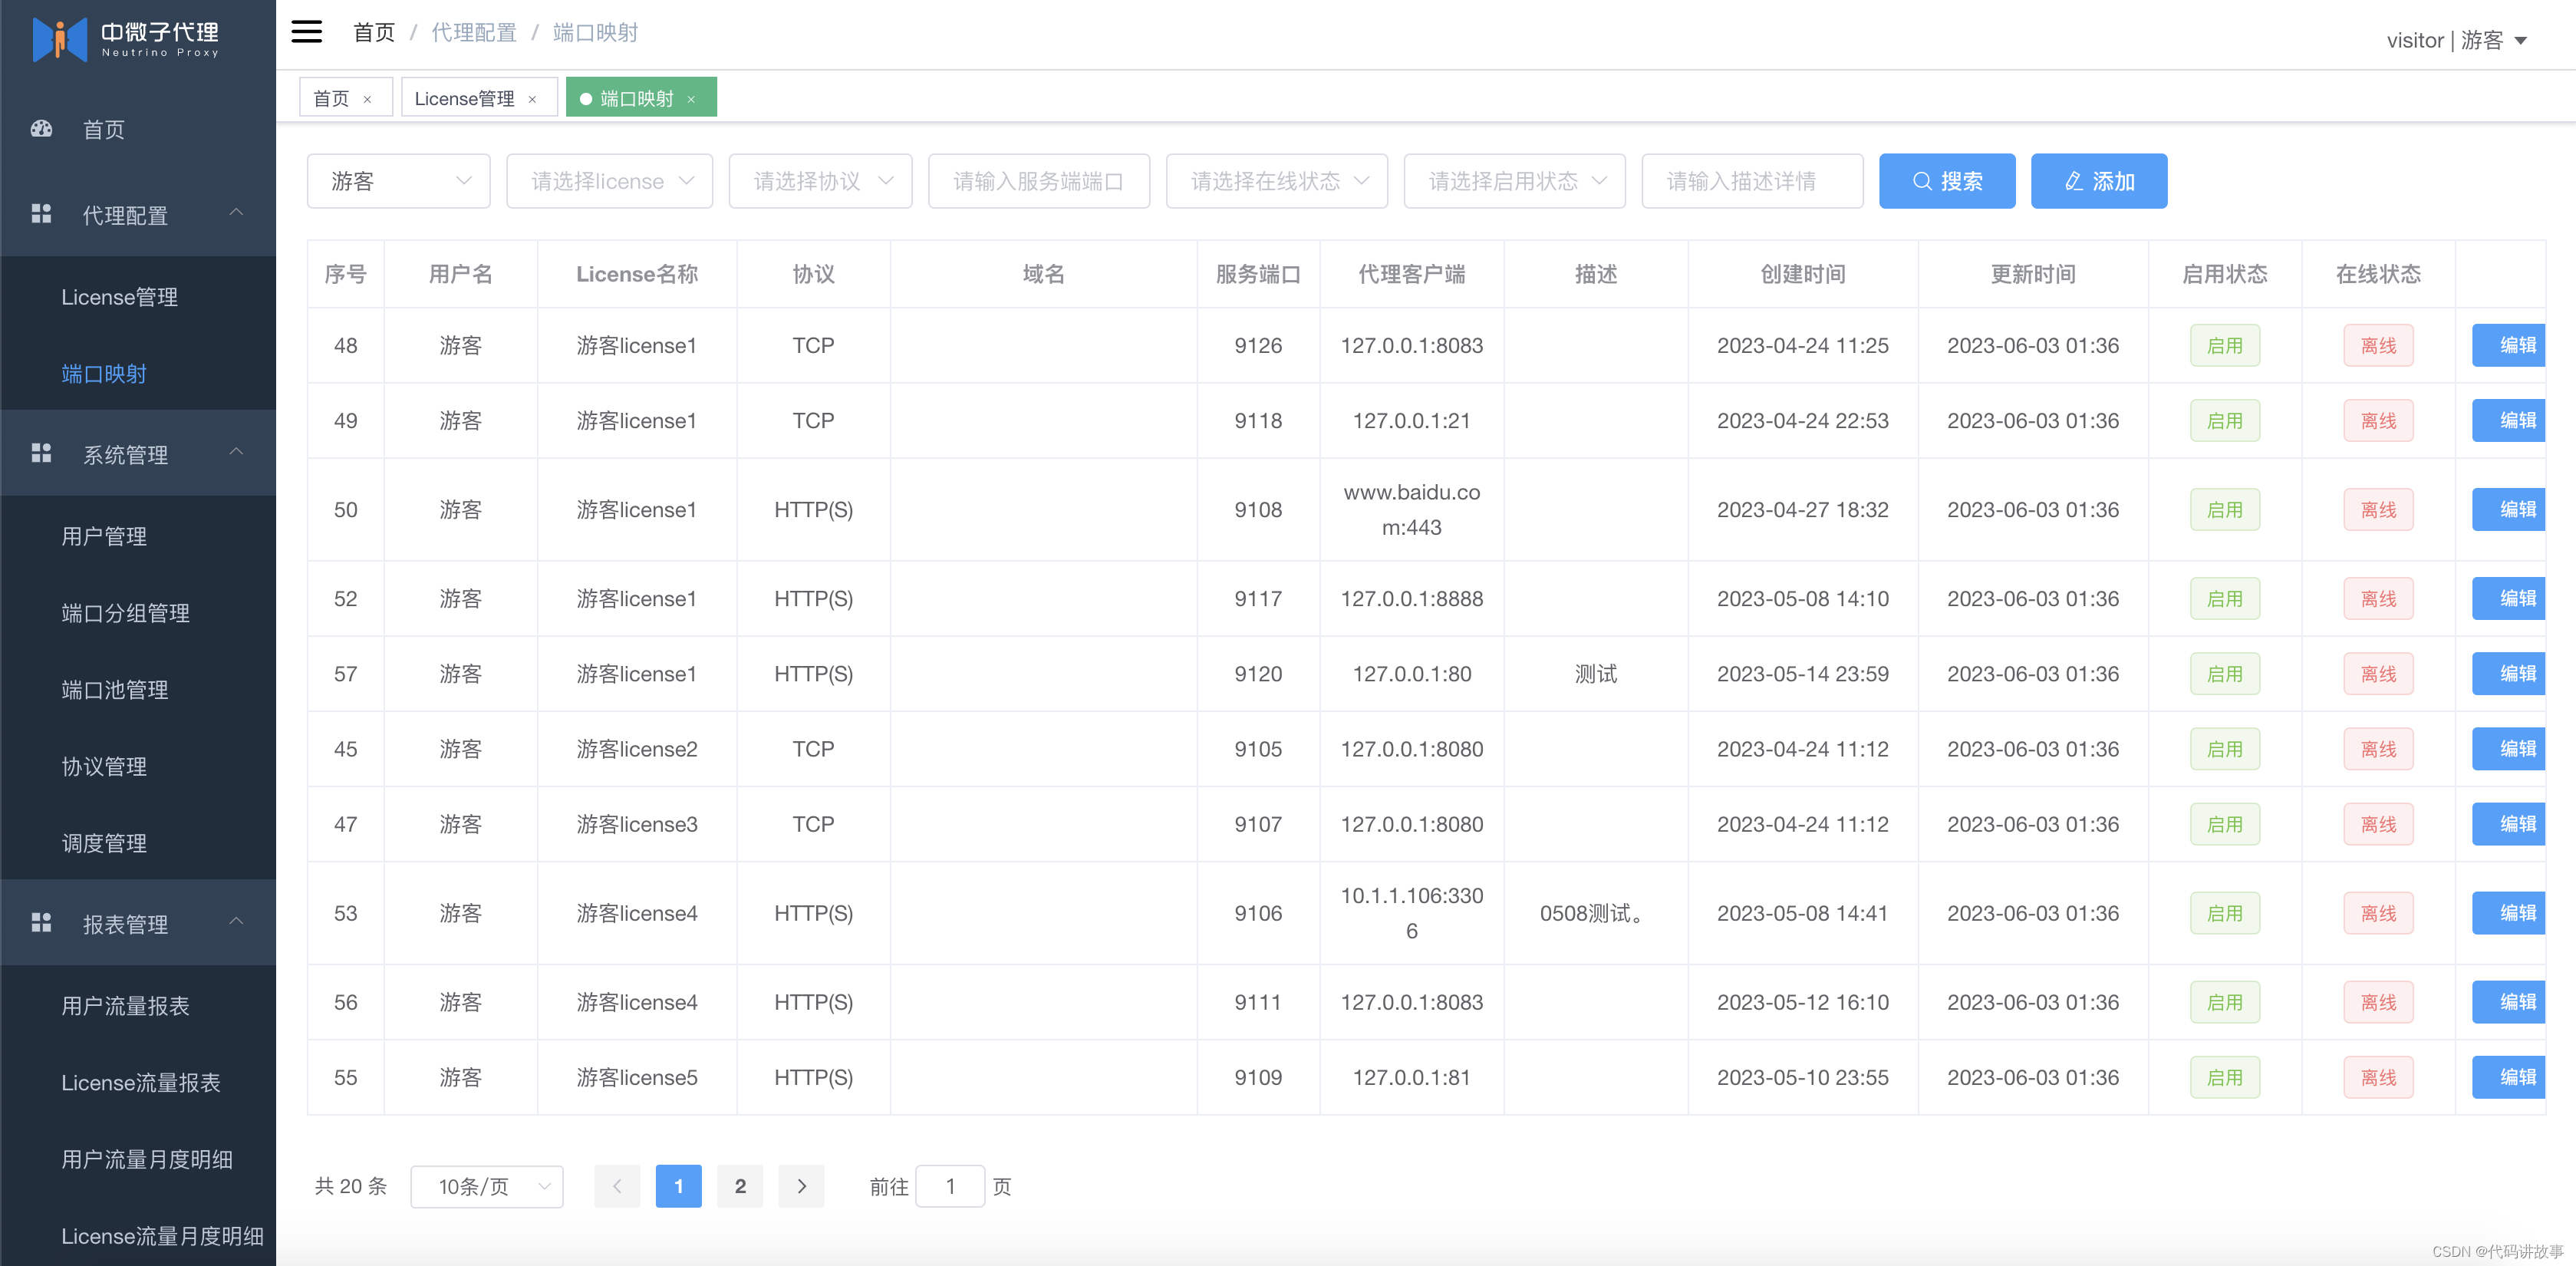Close the 首页 tab with its x
Image resolution: width=2576 pixels, height=1266 pixels.
pos(367,99)
